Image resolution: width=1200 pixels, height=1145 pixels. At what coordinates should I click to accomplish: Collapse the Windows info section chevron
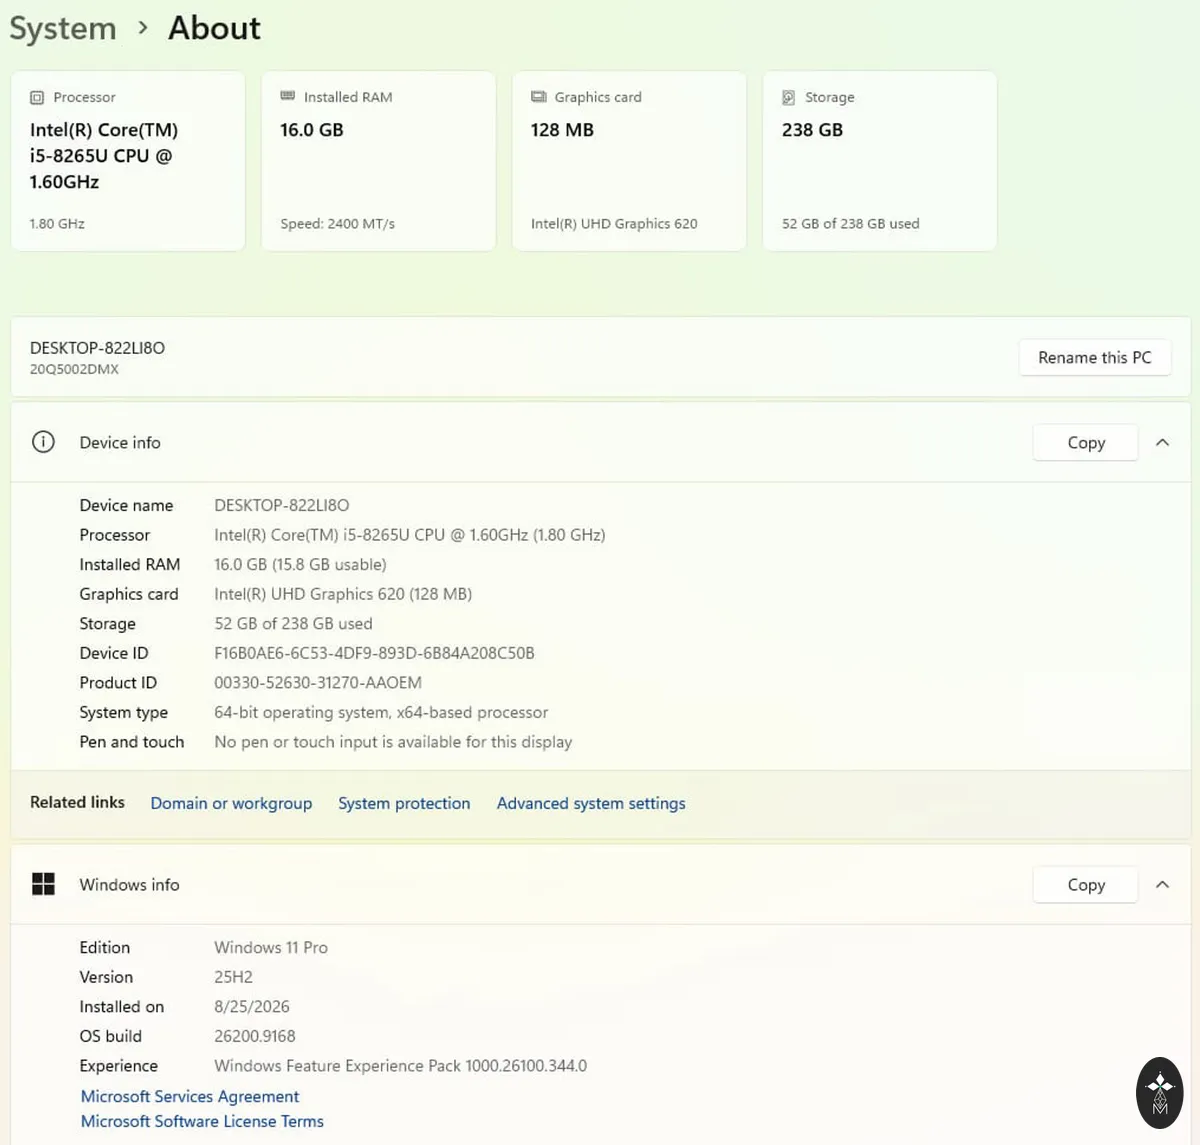tap(1162, 884)
